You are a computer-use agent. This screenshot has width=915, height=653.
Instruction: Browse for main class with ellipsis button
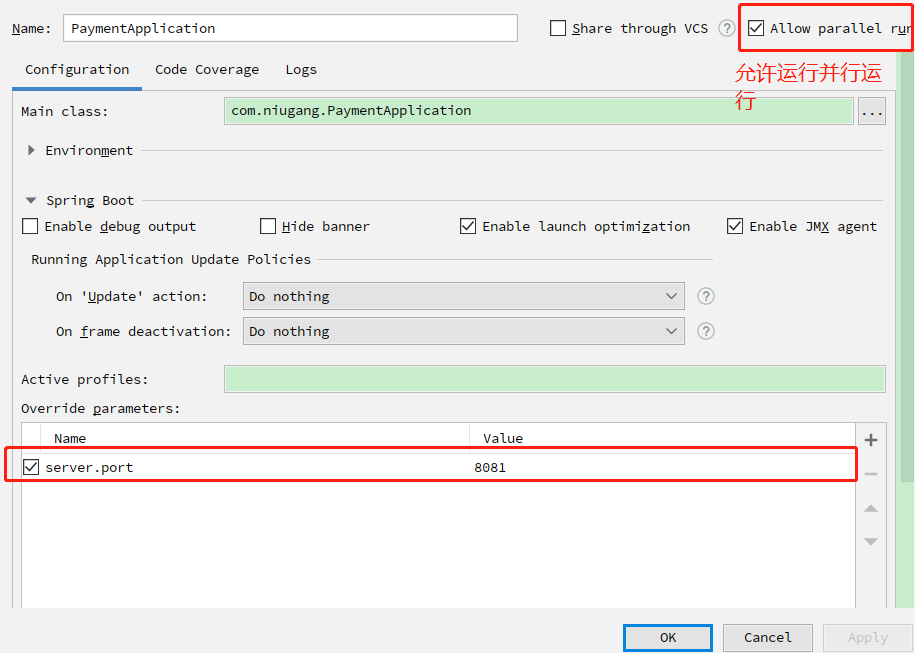tap(872, 111)
